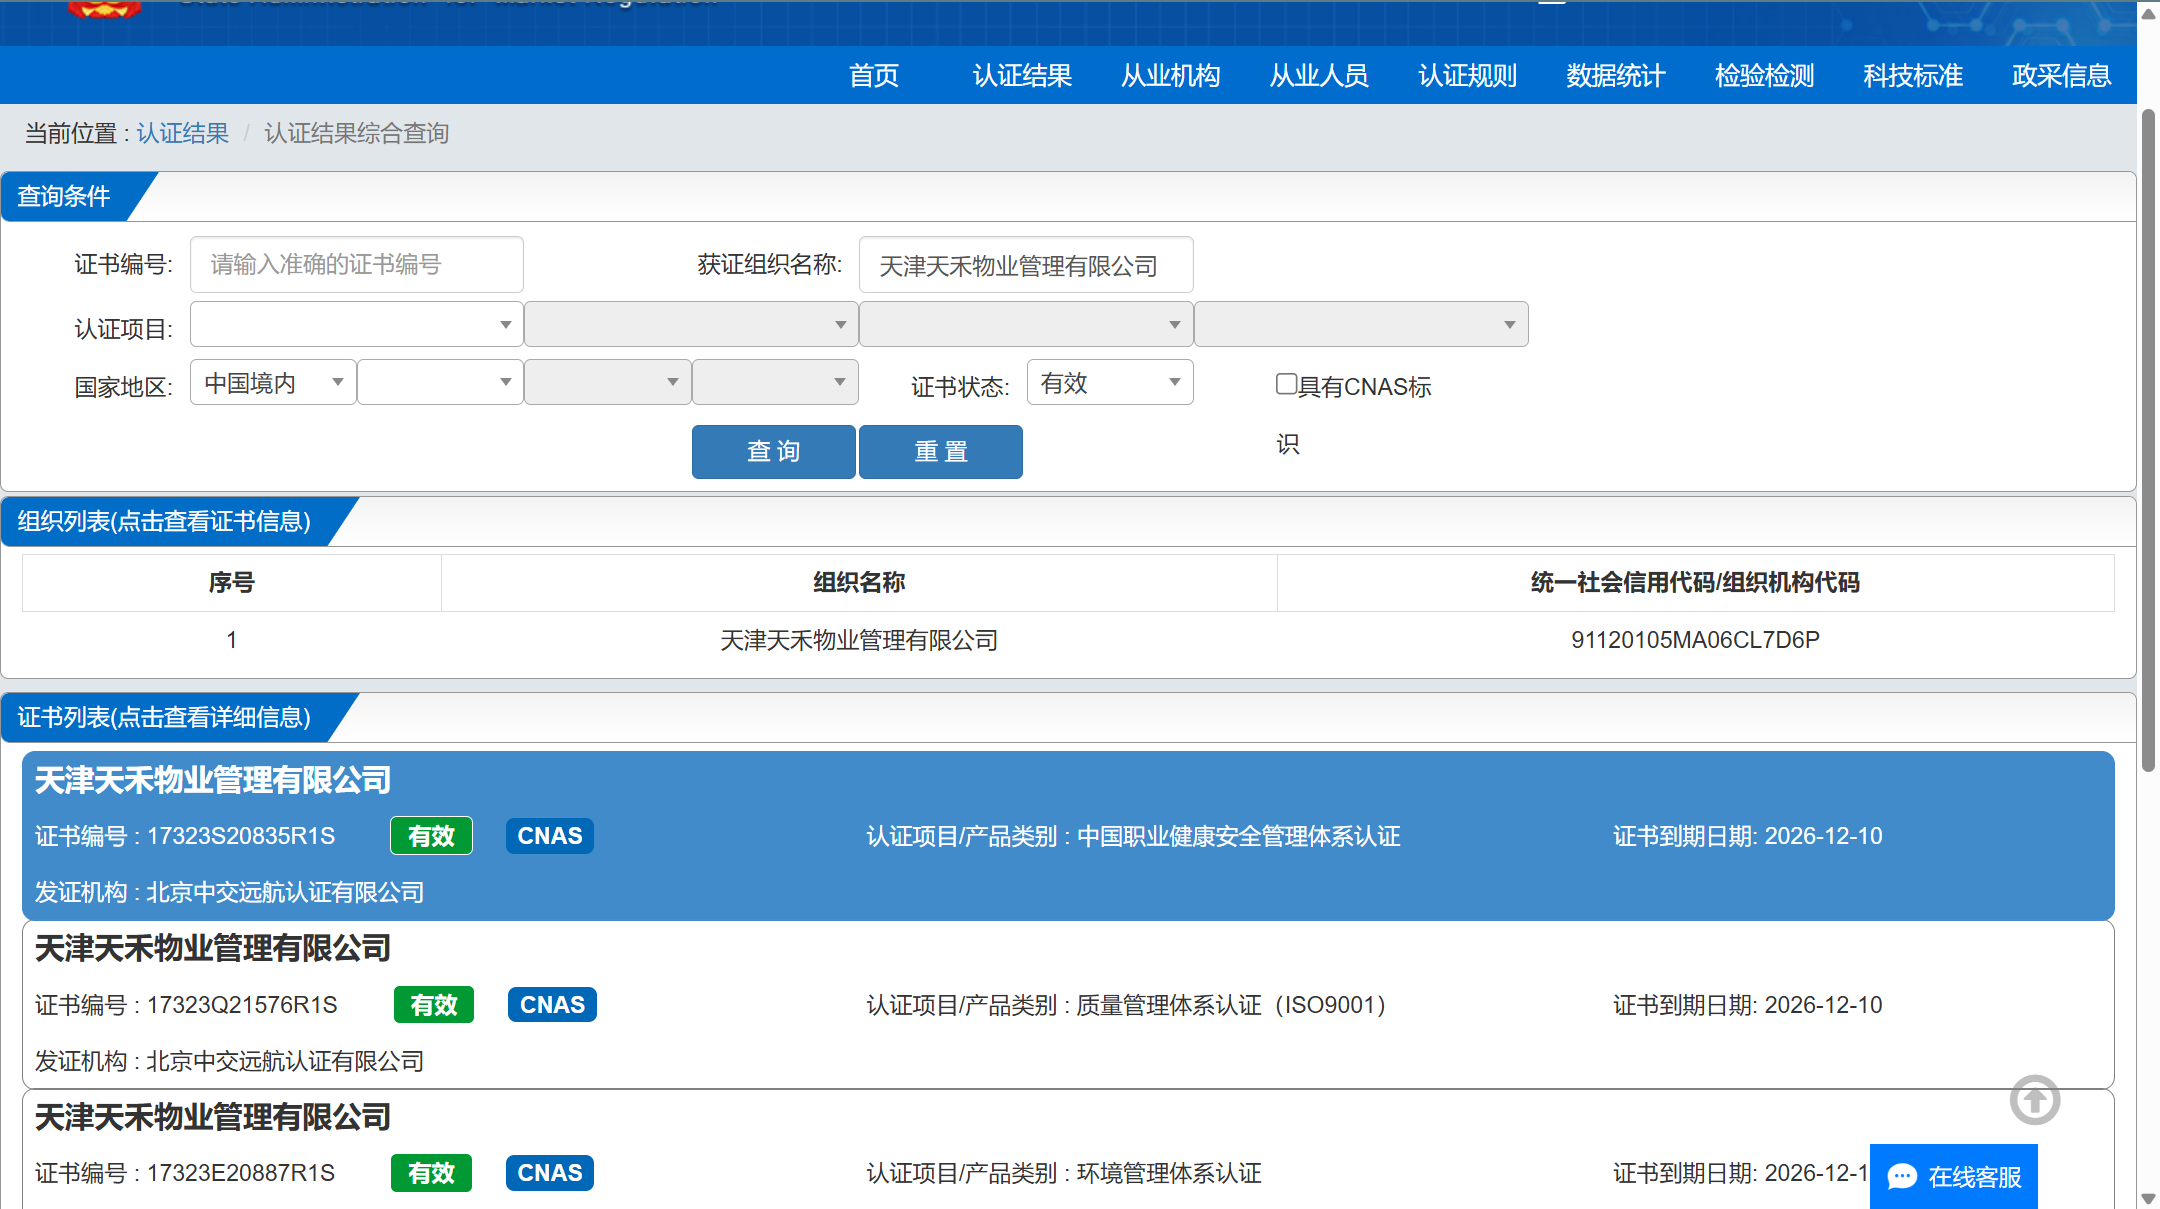Go to the 首页 menu item
Viewport: 2160px width, 1209px height.
coord(874,75)
